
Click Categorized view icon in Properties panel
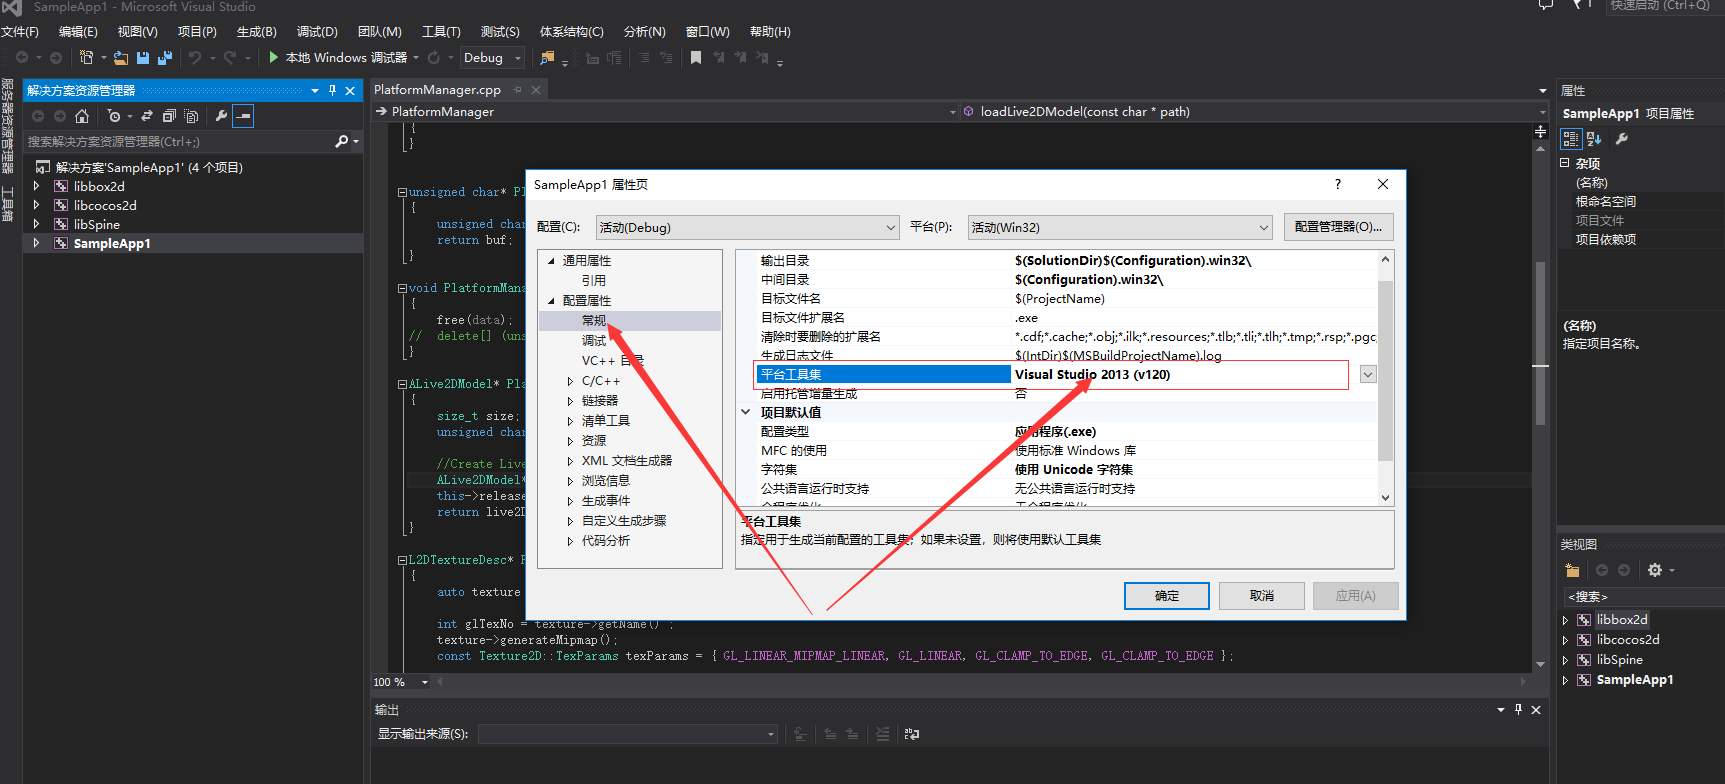1571,139
